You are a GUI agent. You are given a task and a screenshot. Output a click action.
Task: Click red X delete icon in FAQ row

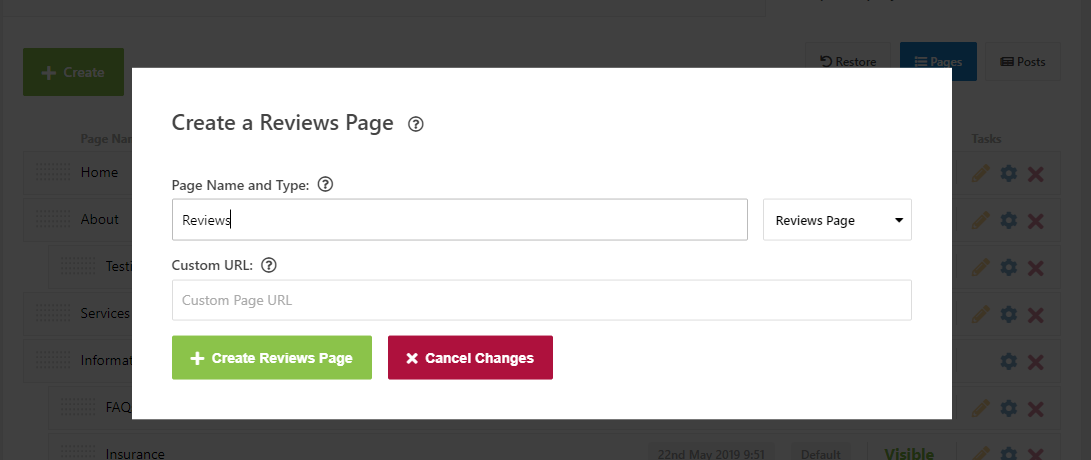1035,409
